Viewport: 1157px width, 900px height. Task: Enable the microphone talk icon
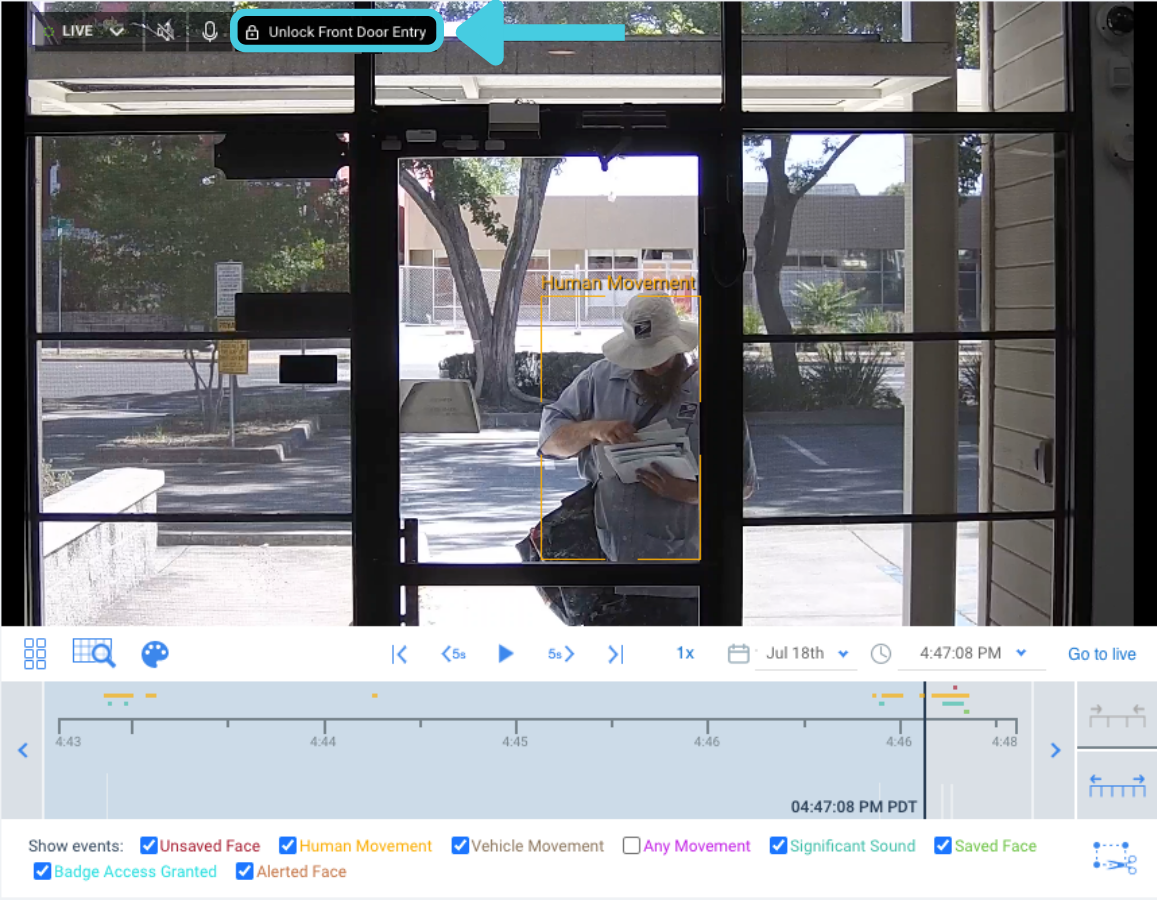click(209, 31)
